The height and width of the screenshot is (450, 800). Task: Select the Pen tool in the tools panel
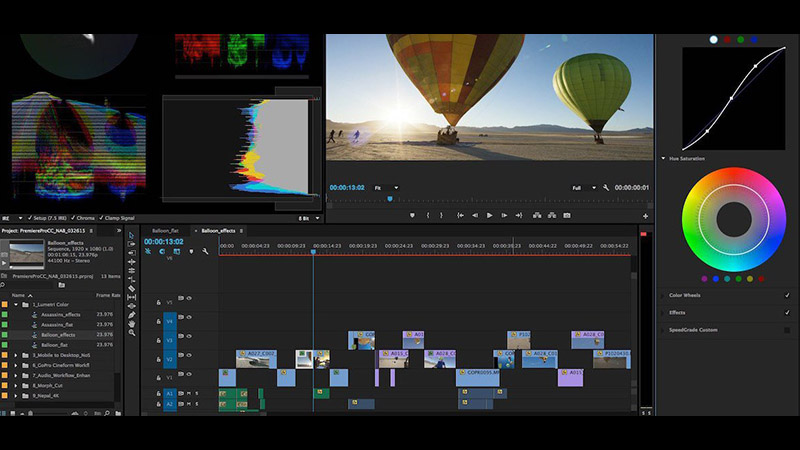point(131,315)
